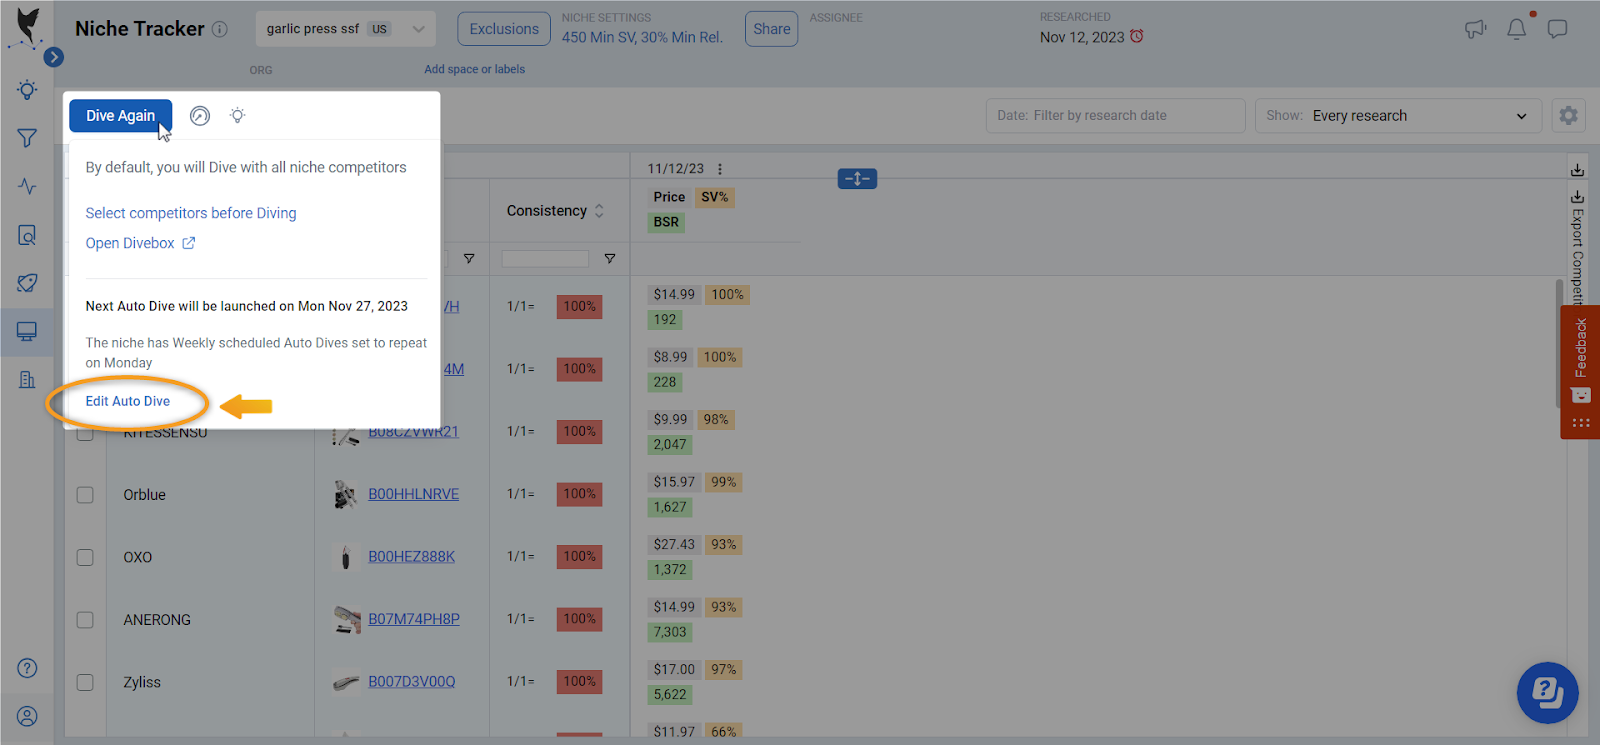Click the Exclusions button

(x=504, y=29)
